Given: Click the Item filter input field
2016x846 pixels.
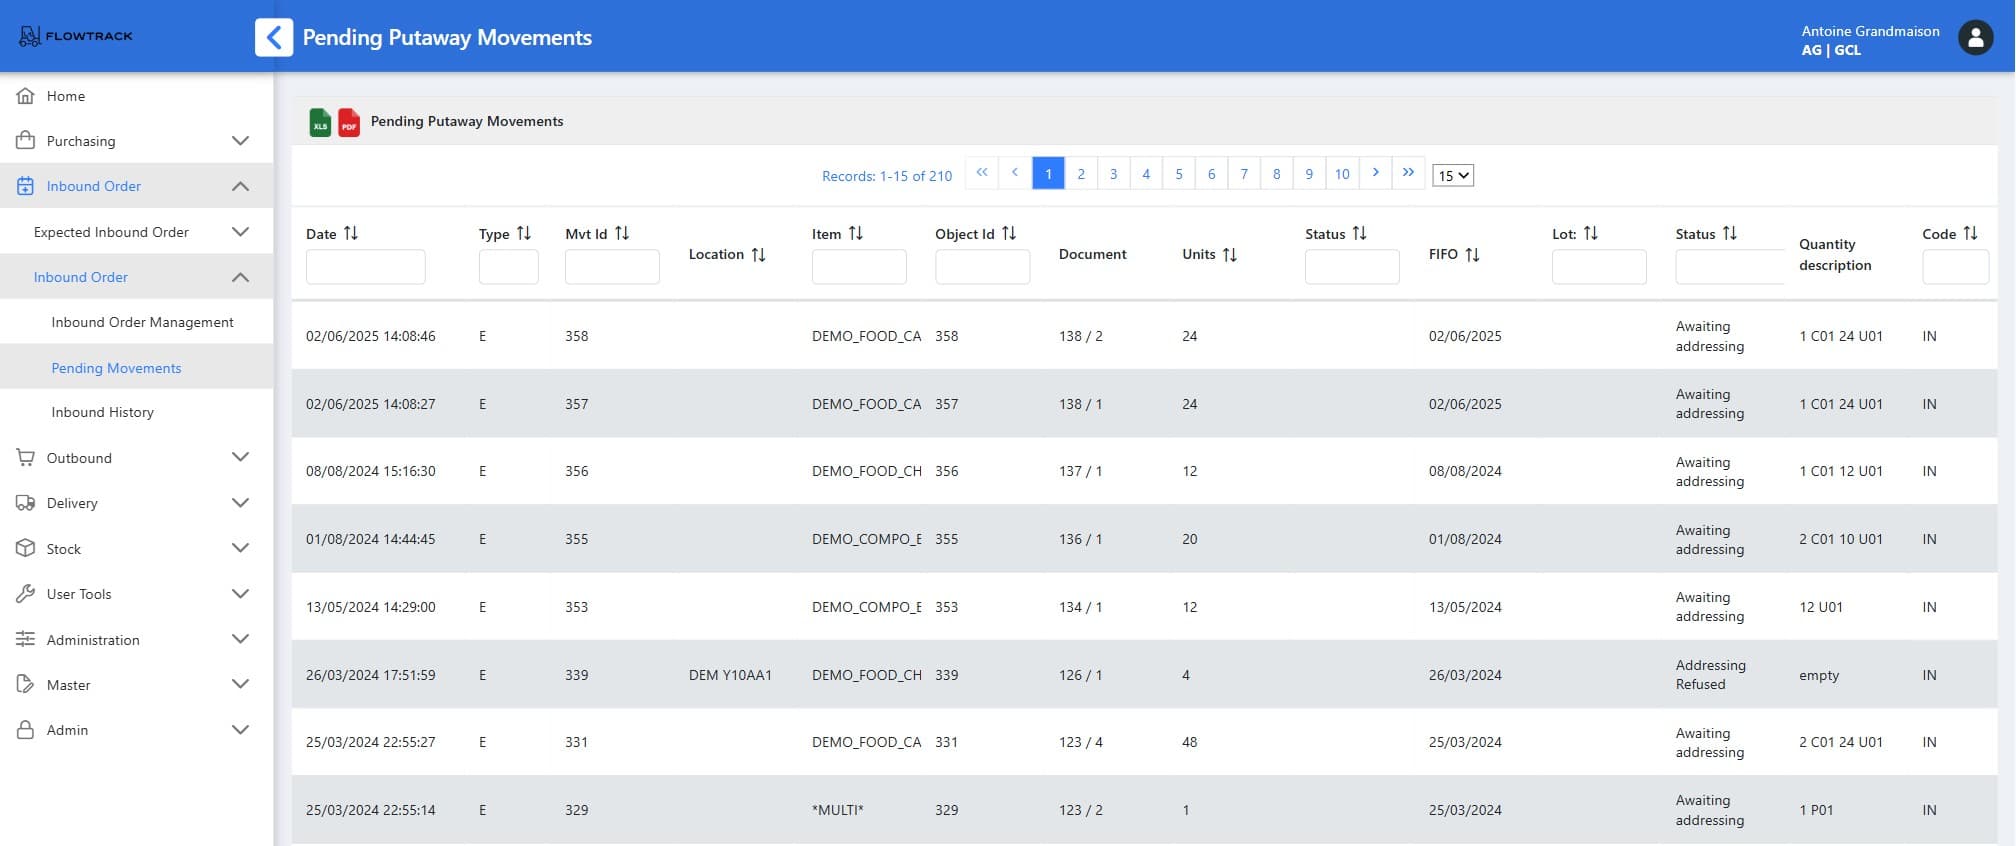Looking at the screenshot, I should pyautogui.click(x=859, y=267).
